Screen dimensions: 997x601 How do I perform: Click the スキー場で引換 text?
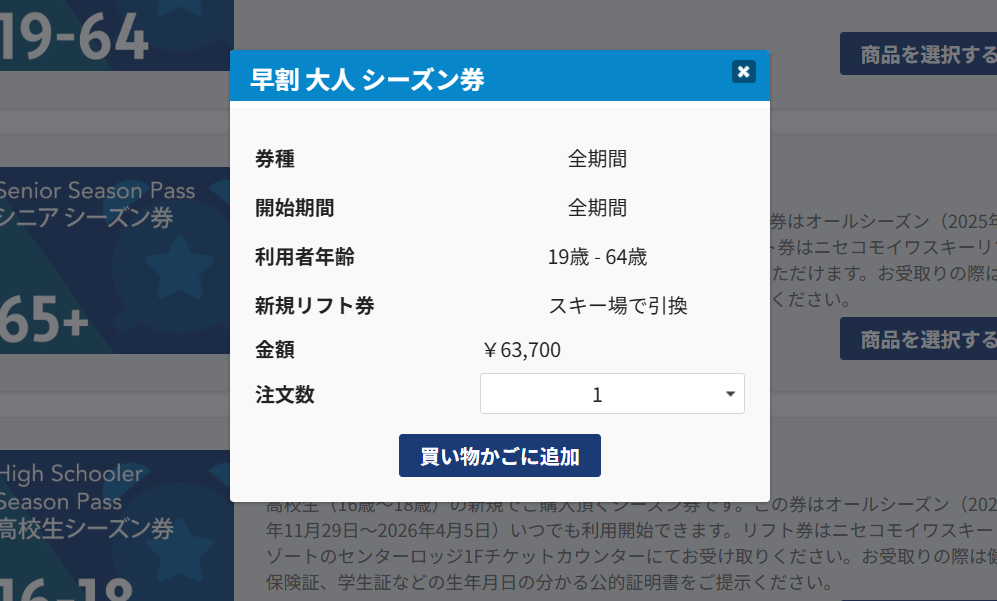point(617,306)
